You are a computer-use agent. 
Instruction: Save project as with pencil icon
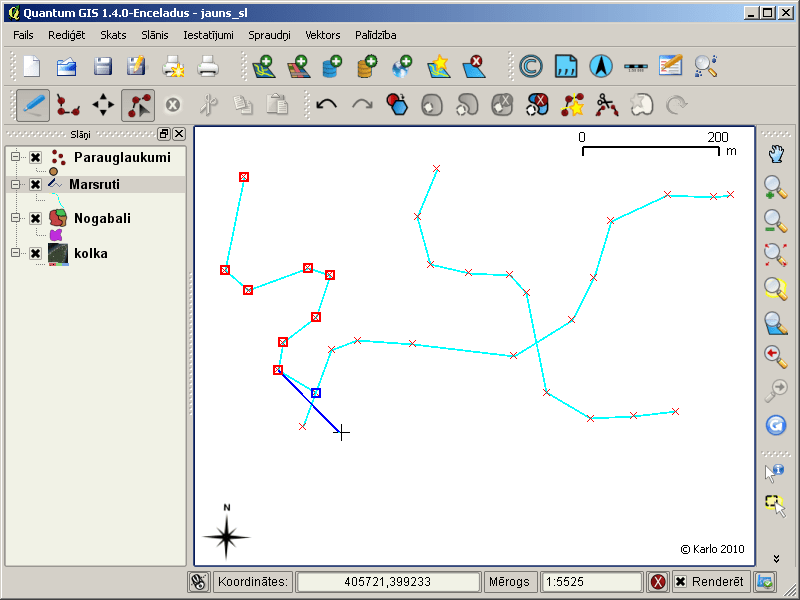coord(136,67)
